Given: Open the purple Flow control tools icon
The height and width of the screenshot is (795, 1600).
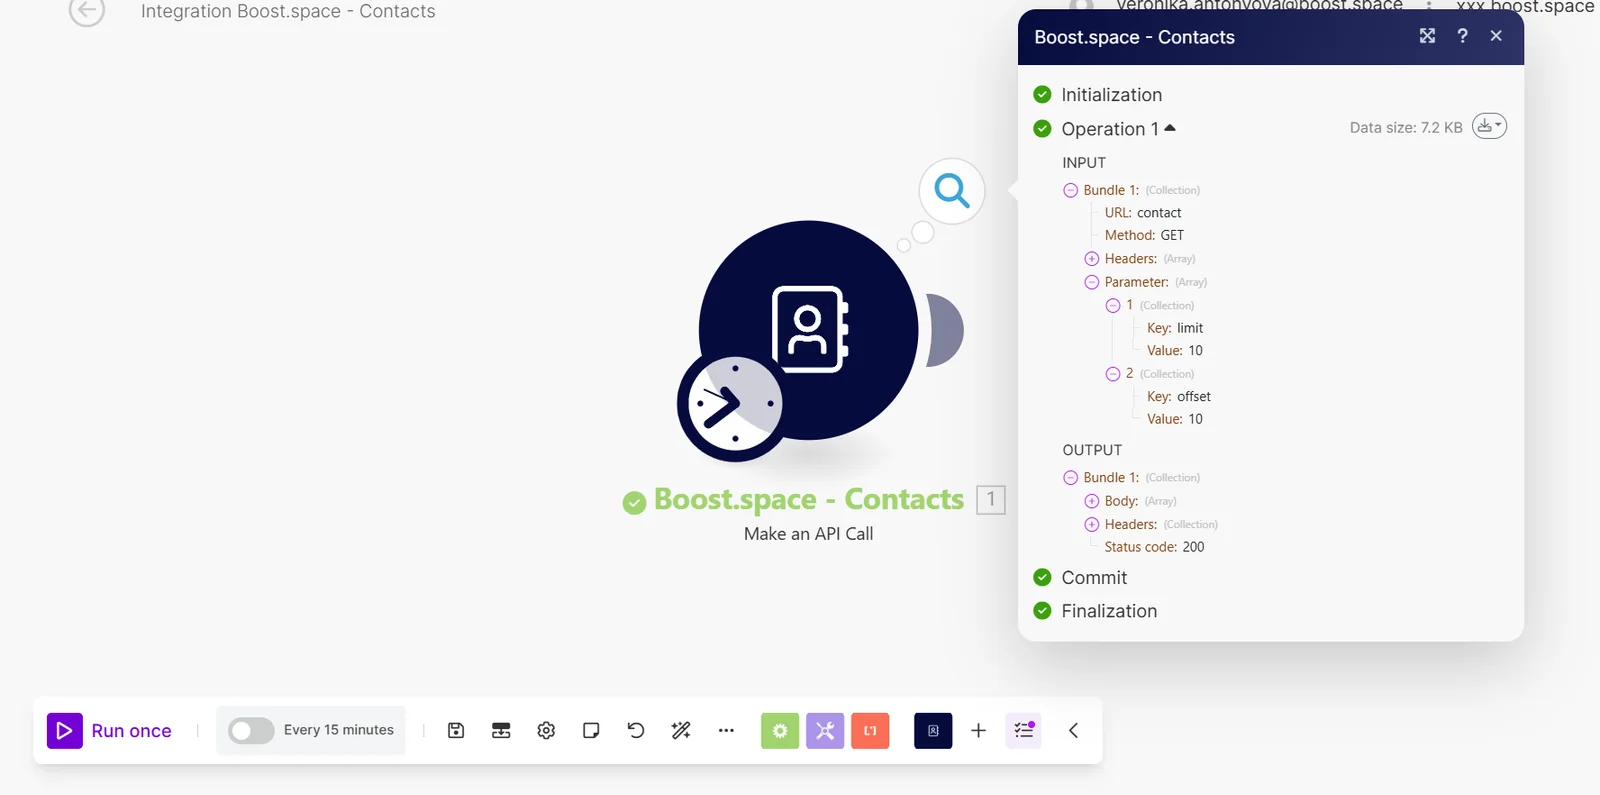Looking at the screenshot, I should click(x=825, y=731).
